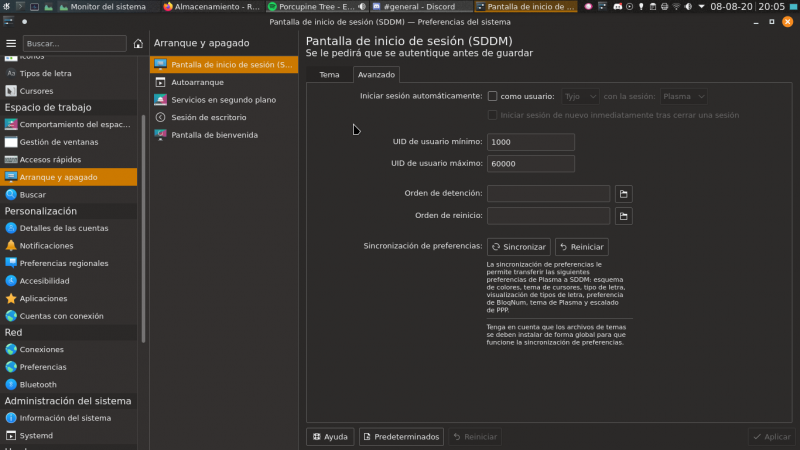Viewport: 800px width, 450px height.
Task: Open Tipos de letra settings
Action: (68, 73)
